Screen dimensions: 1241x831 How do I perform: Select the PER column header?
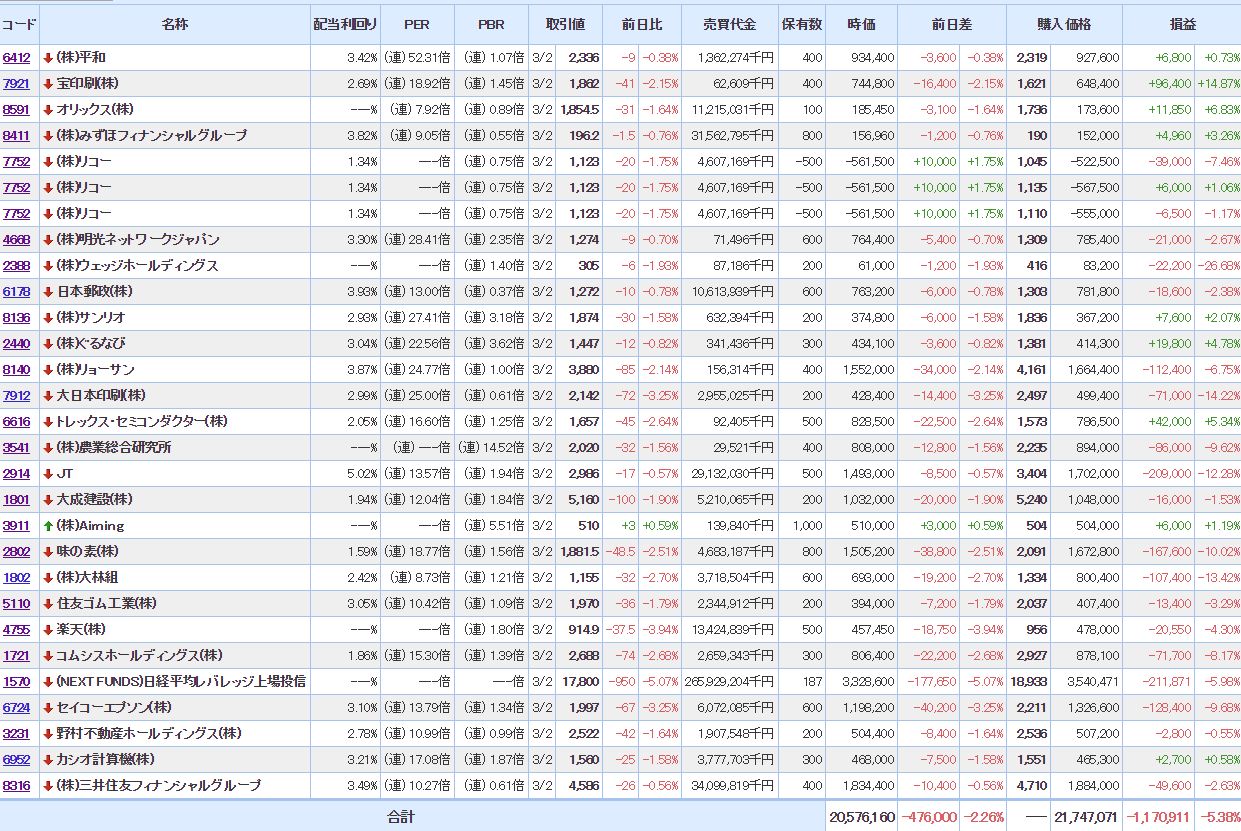pos(417,24)
